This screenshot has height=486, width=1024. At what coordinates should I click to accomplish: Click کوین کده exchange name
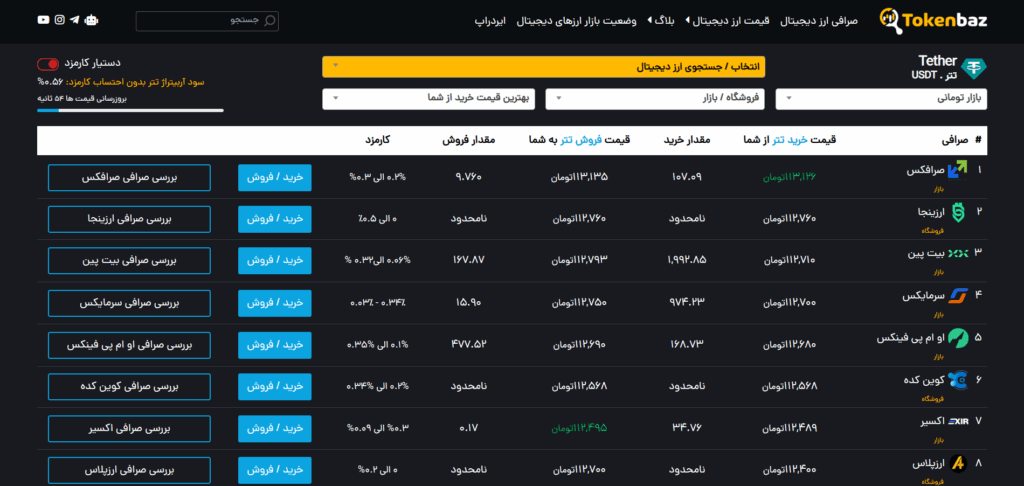[924, 380]
